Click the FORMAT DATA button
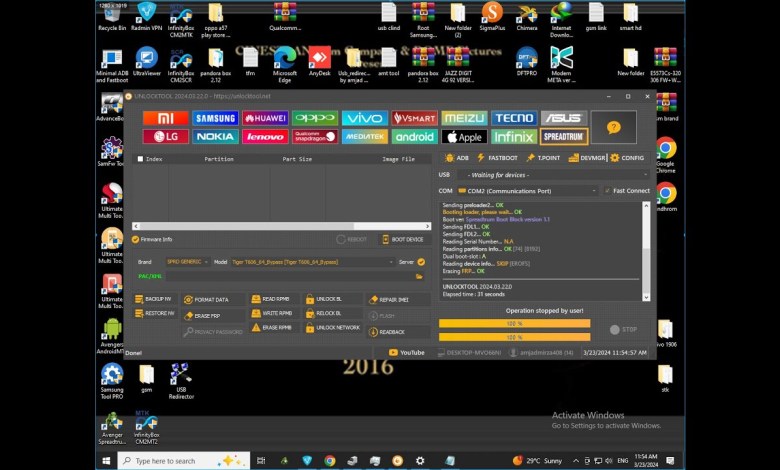Image resolution: width=780 pixels, height=470 pixels. point(213,299)
